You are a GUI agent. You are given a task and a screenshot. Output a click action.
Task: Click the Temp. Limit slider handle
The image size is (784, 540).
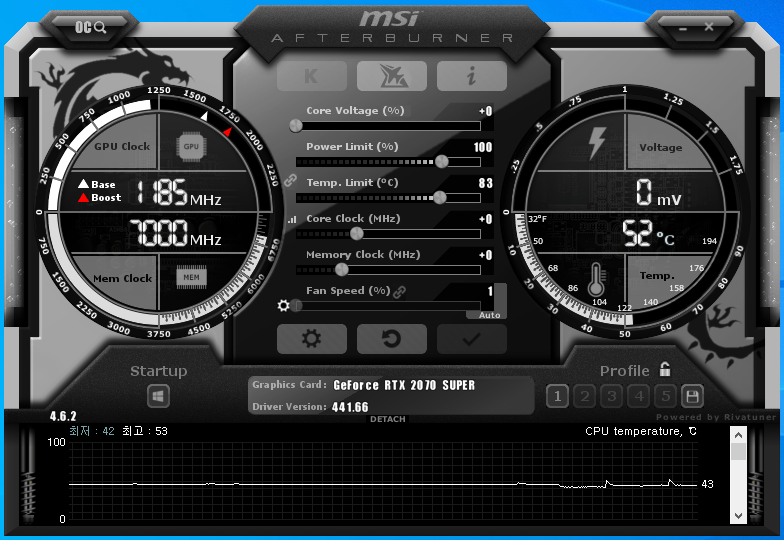point(440,198)
